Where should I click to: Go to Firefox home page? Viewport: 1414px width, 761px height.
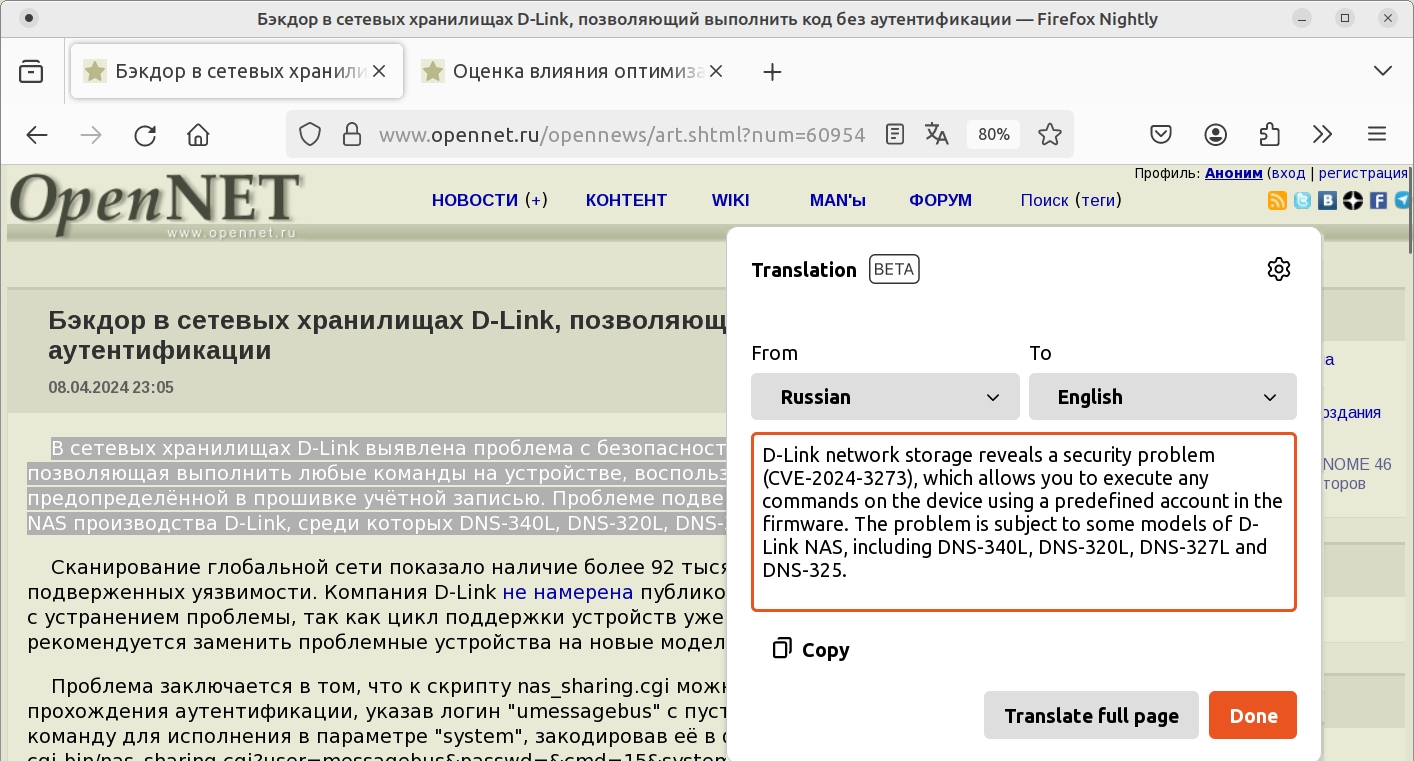(x=198, y=135)
